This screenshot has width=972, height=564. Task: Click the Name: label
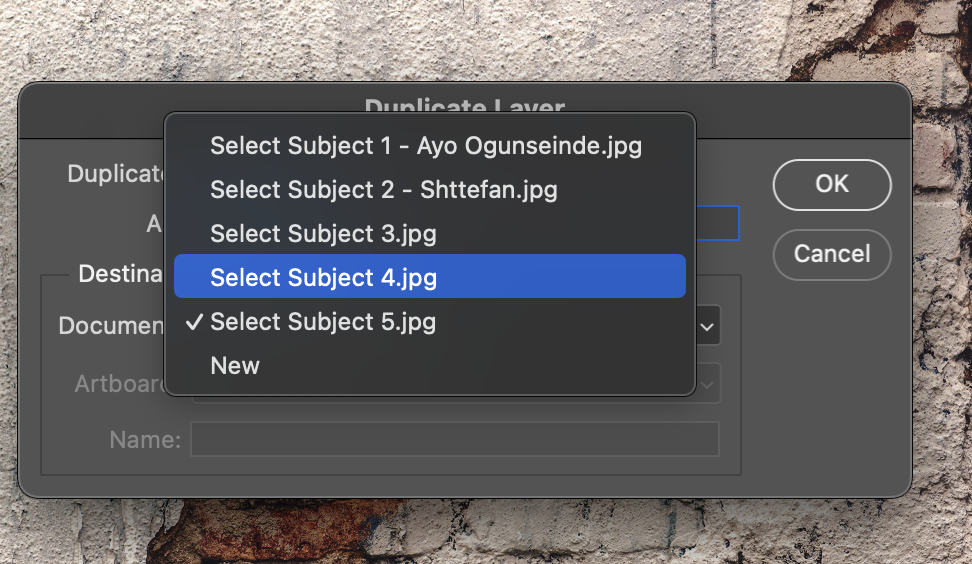[x=145, y=439]
